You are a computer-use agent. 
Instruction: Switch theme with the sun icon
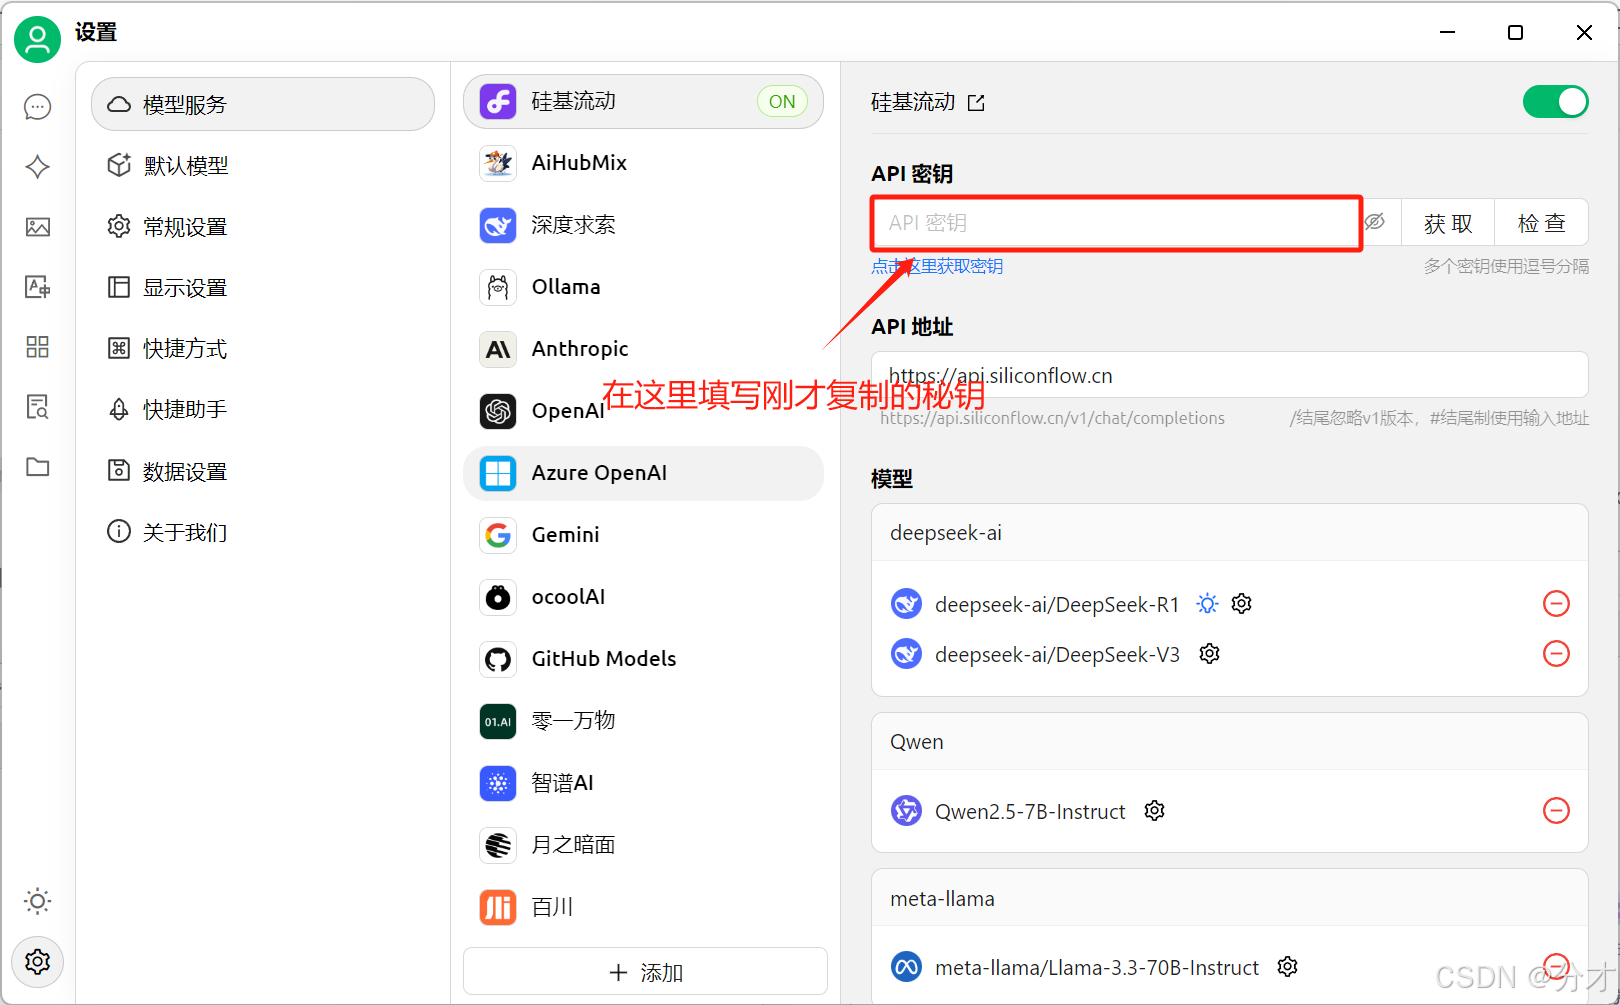(x=38, y=901)
